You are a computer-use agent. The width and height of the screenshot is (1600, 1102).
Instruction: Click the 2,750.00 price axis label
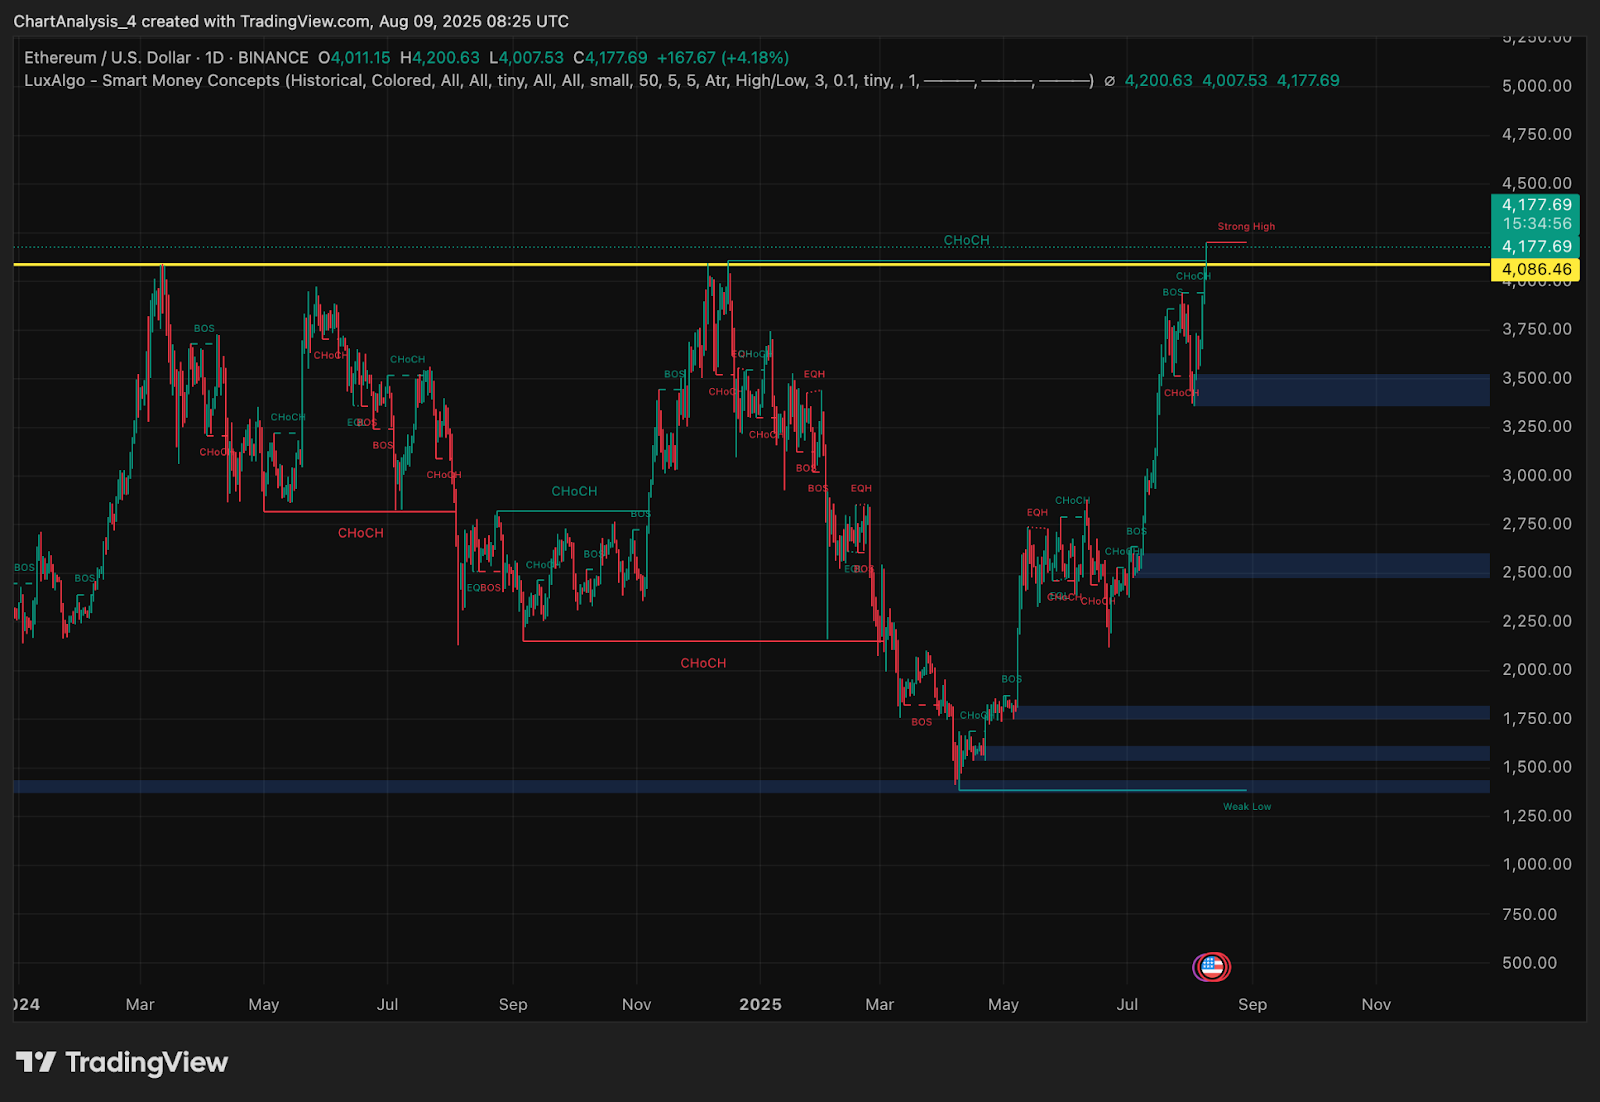click(1536, 524)
